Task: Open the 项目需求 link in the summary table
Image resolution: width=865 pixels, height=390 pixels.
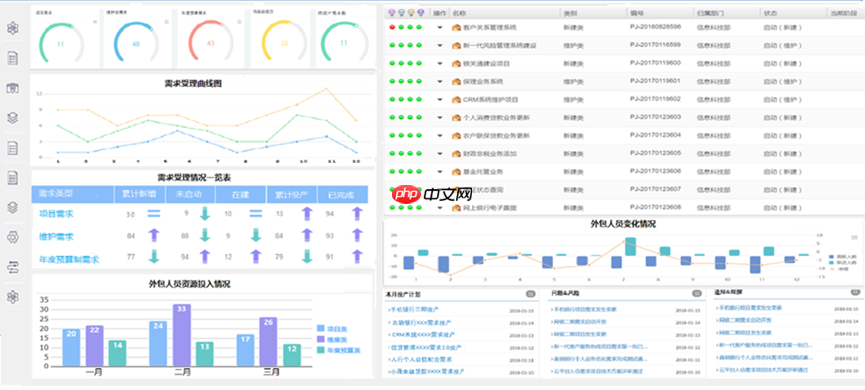Action: click(x=56, y=213)
